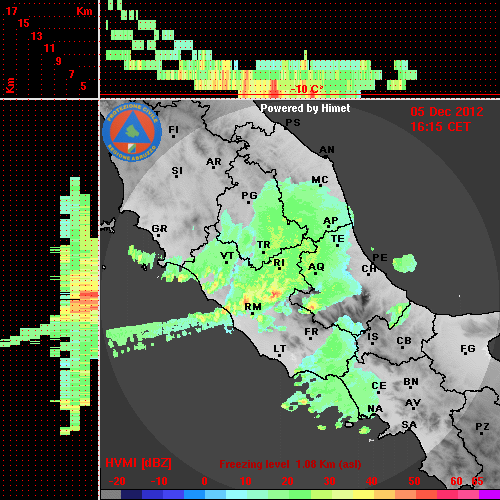Click the PZ city label on the map

482,427
